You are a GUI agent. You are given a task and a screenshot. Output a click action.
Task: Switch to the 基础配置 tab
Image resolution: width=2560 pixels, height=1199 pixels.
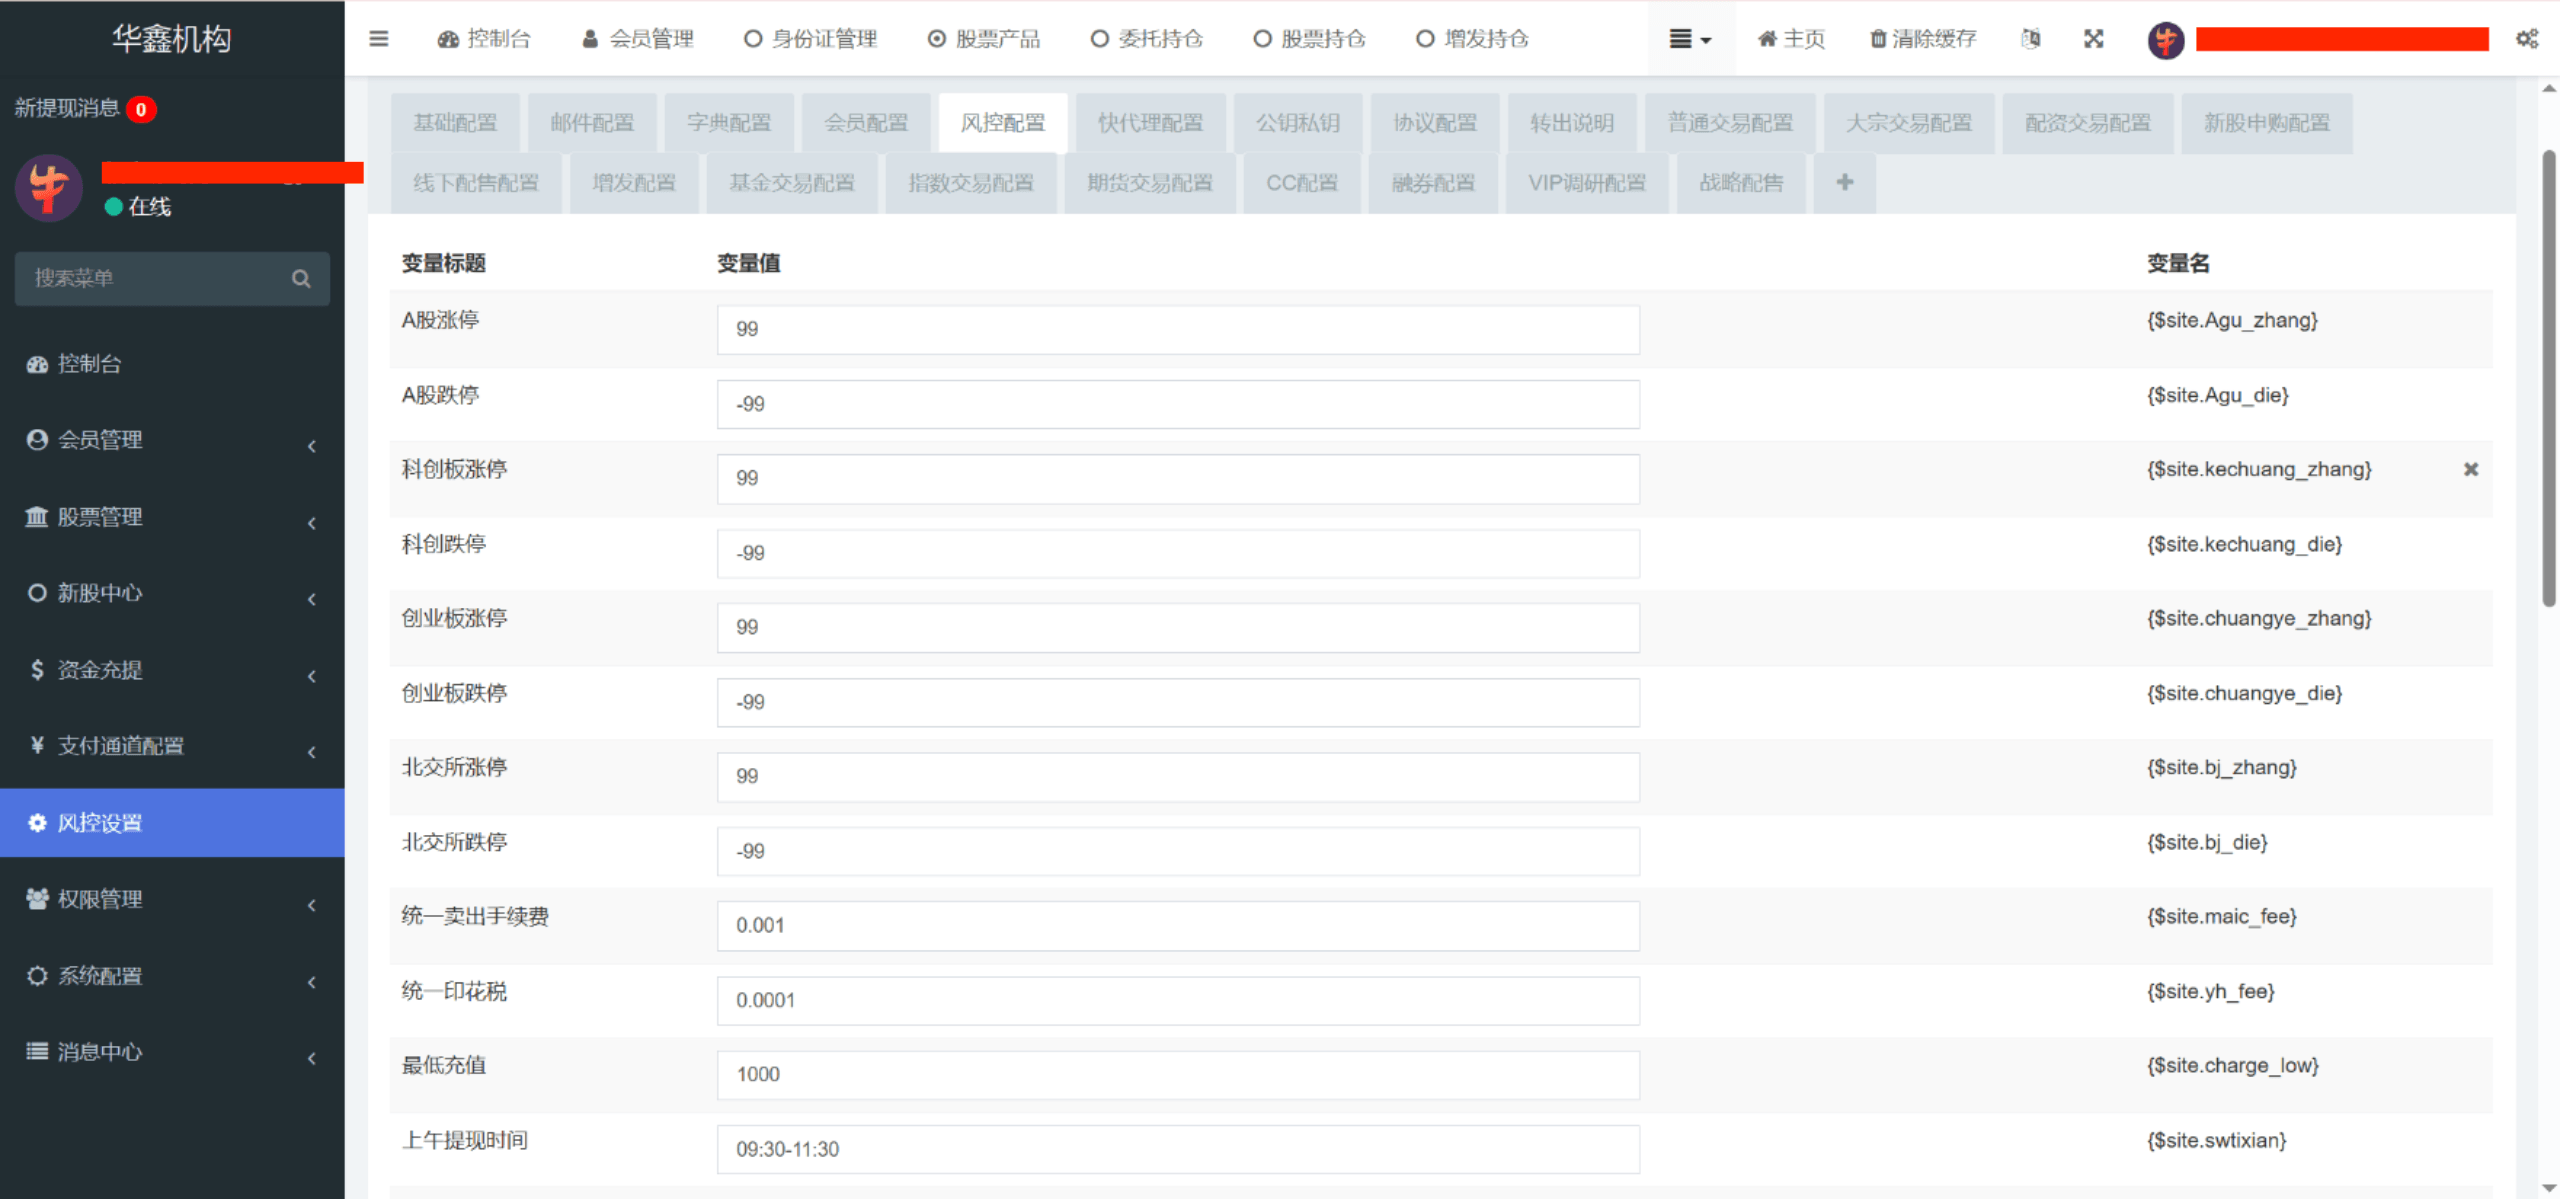click(455, 121)
